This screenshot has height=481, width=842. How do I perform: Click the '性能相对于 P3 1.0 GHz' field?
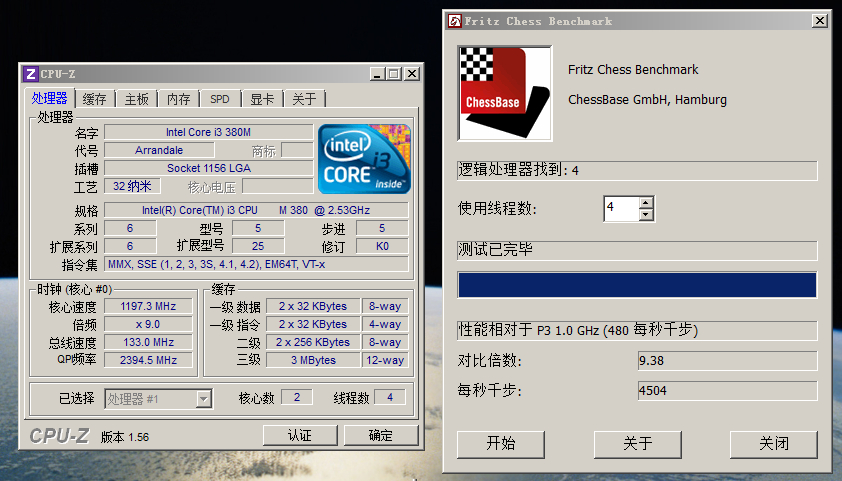click(x=637, y=330)
